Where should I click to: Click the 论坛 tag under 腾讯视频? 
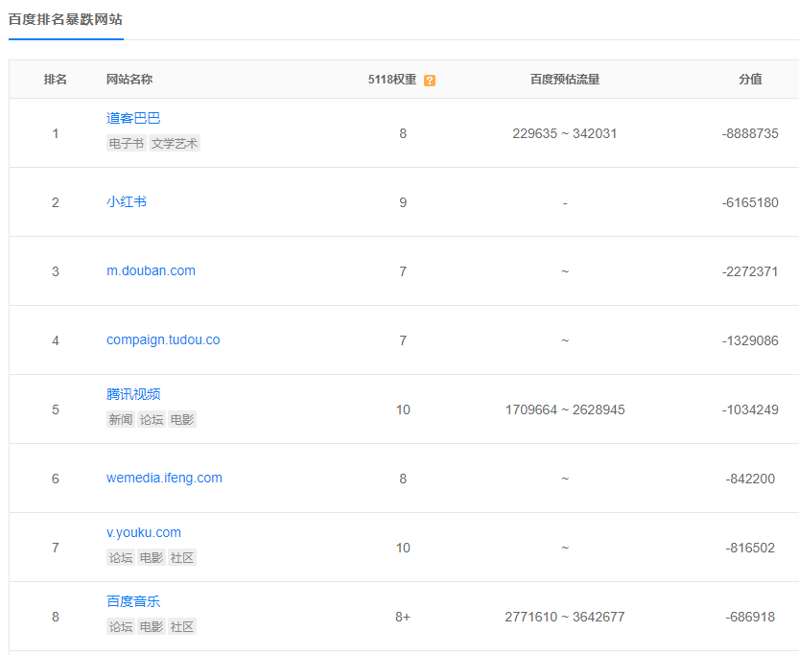[151, 420]
